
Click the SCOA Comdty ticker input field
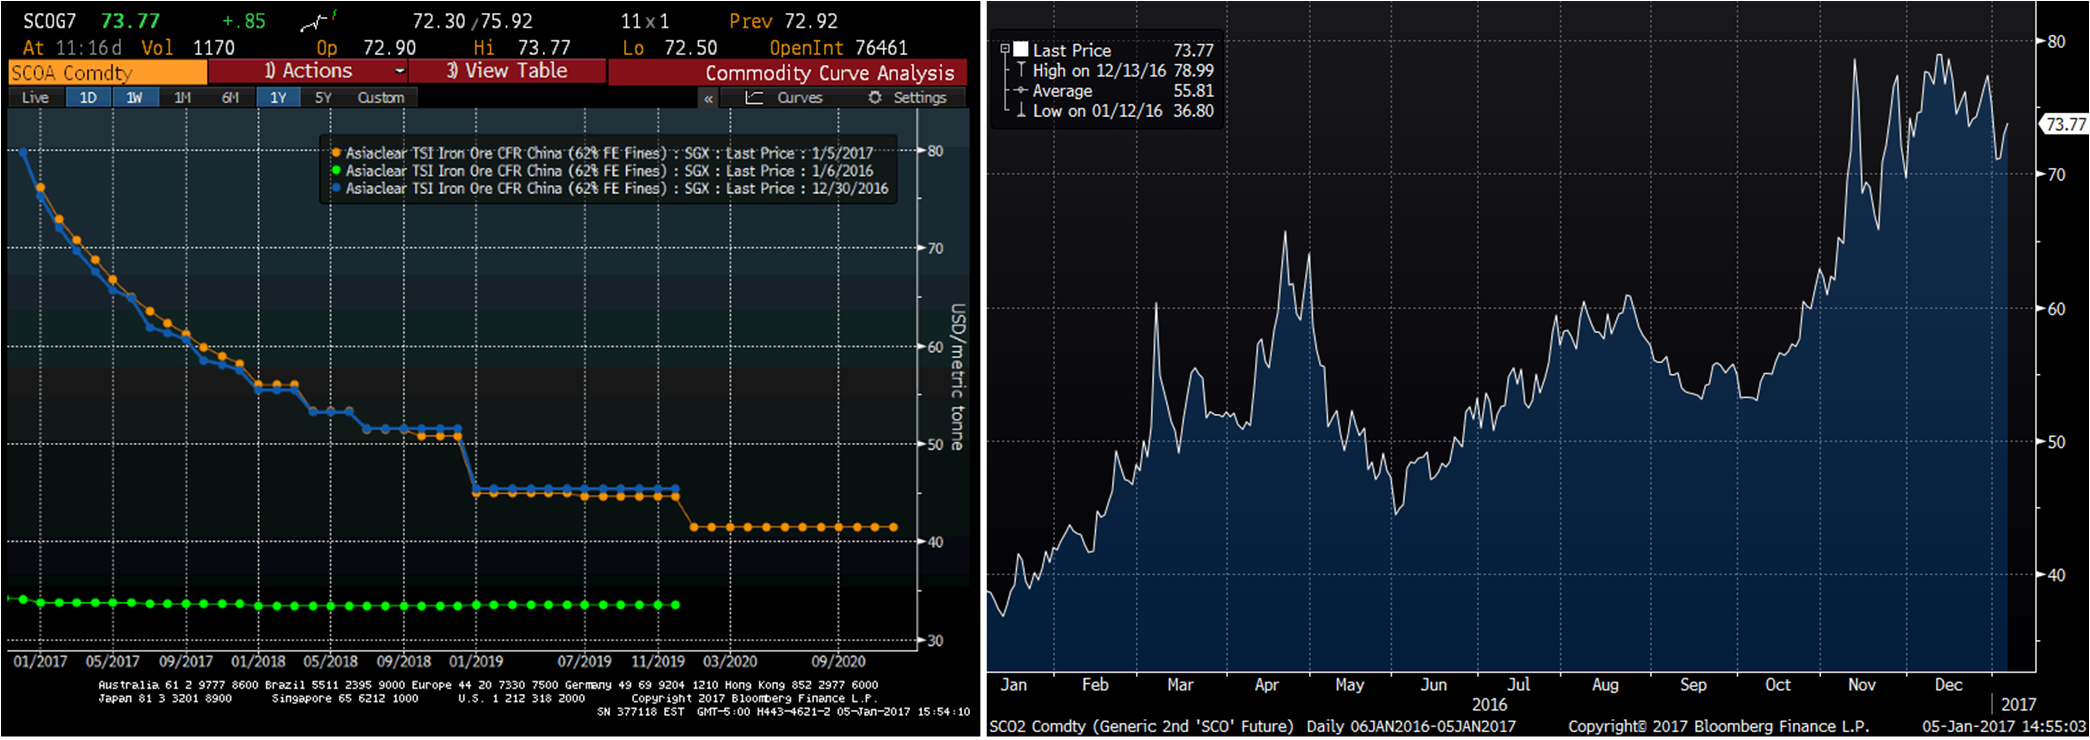(107, 72)
